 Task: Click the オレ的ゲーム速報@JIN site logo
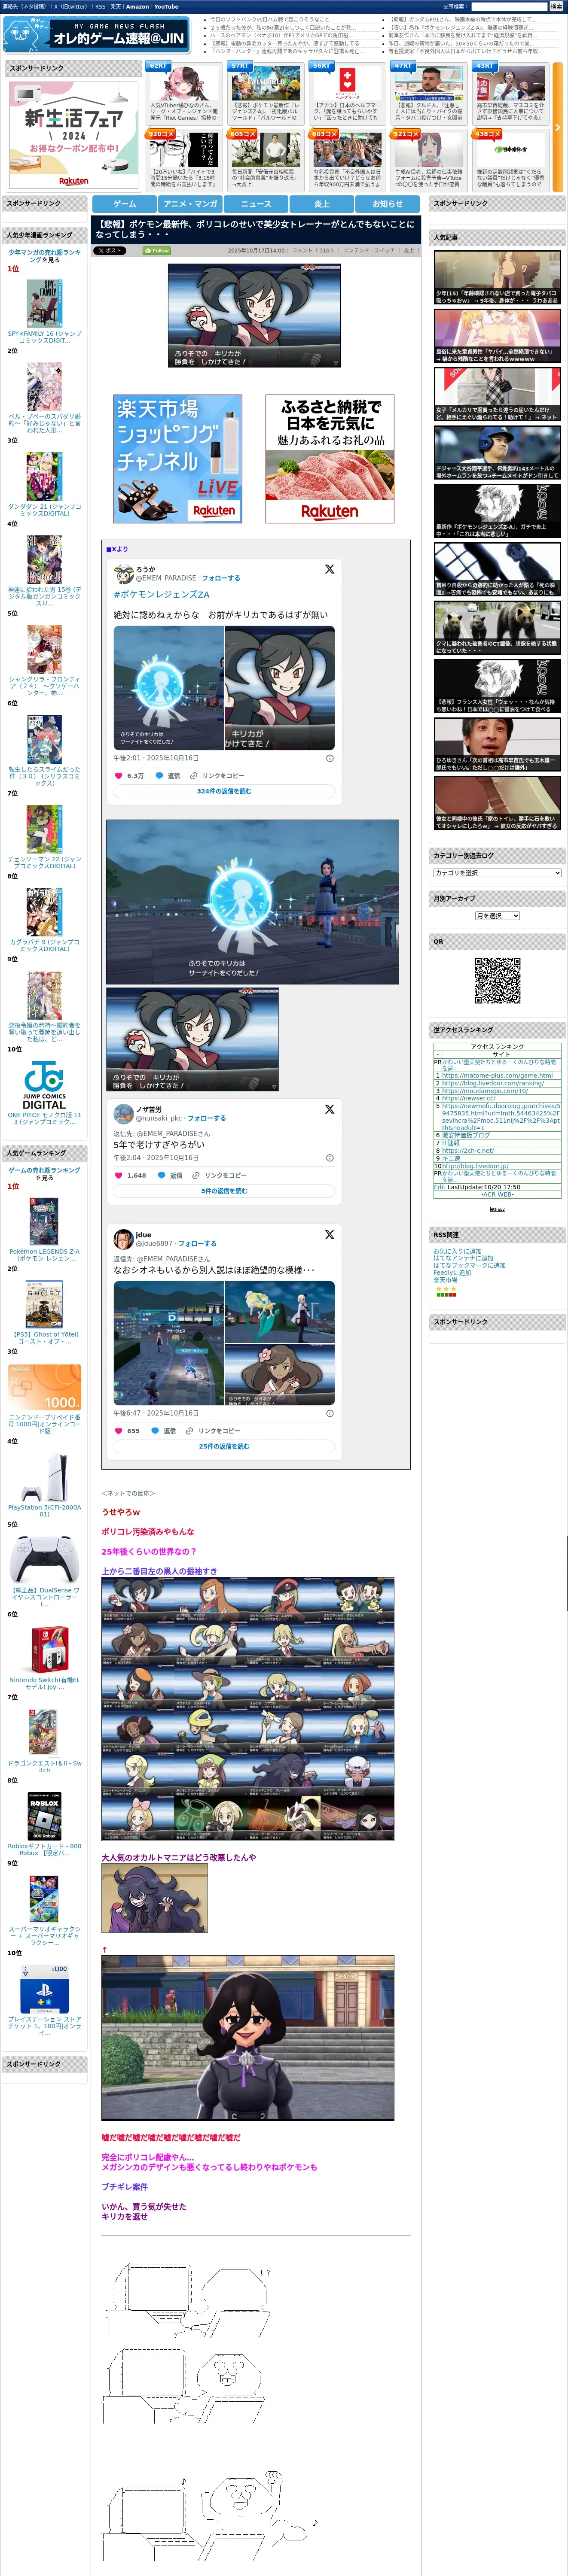pyautogui.click(x=96, y=35)
